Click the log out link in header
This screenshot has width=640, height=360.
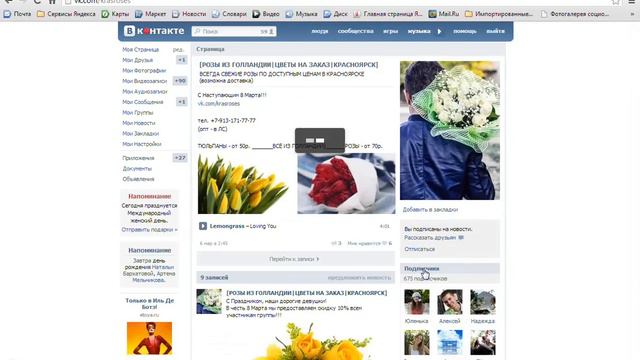point(495,31)
